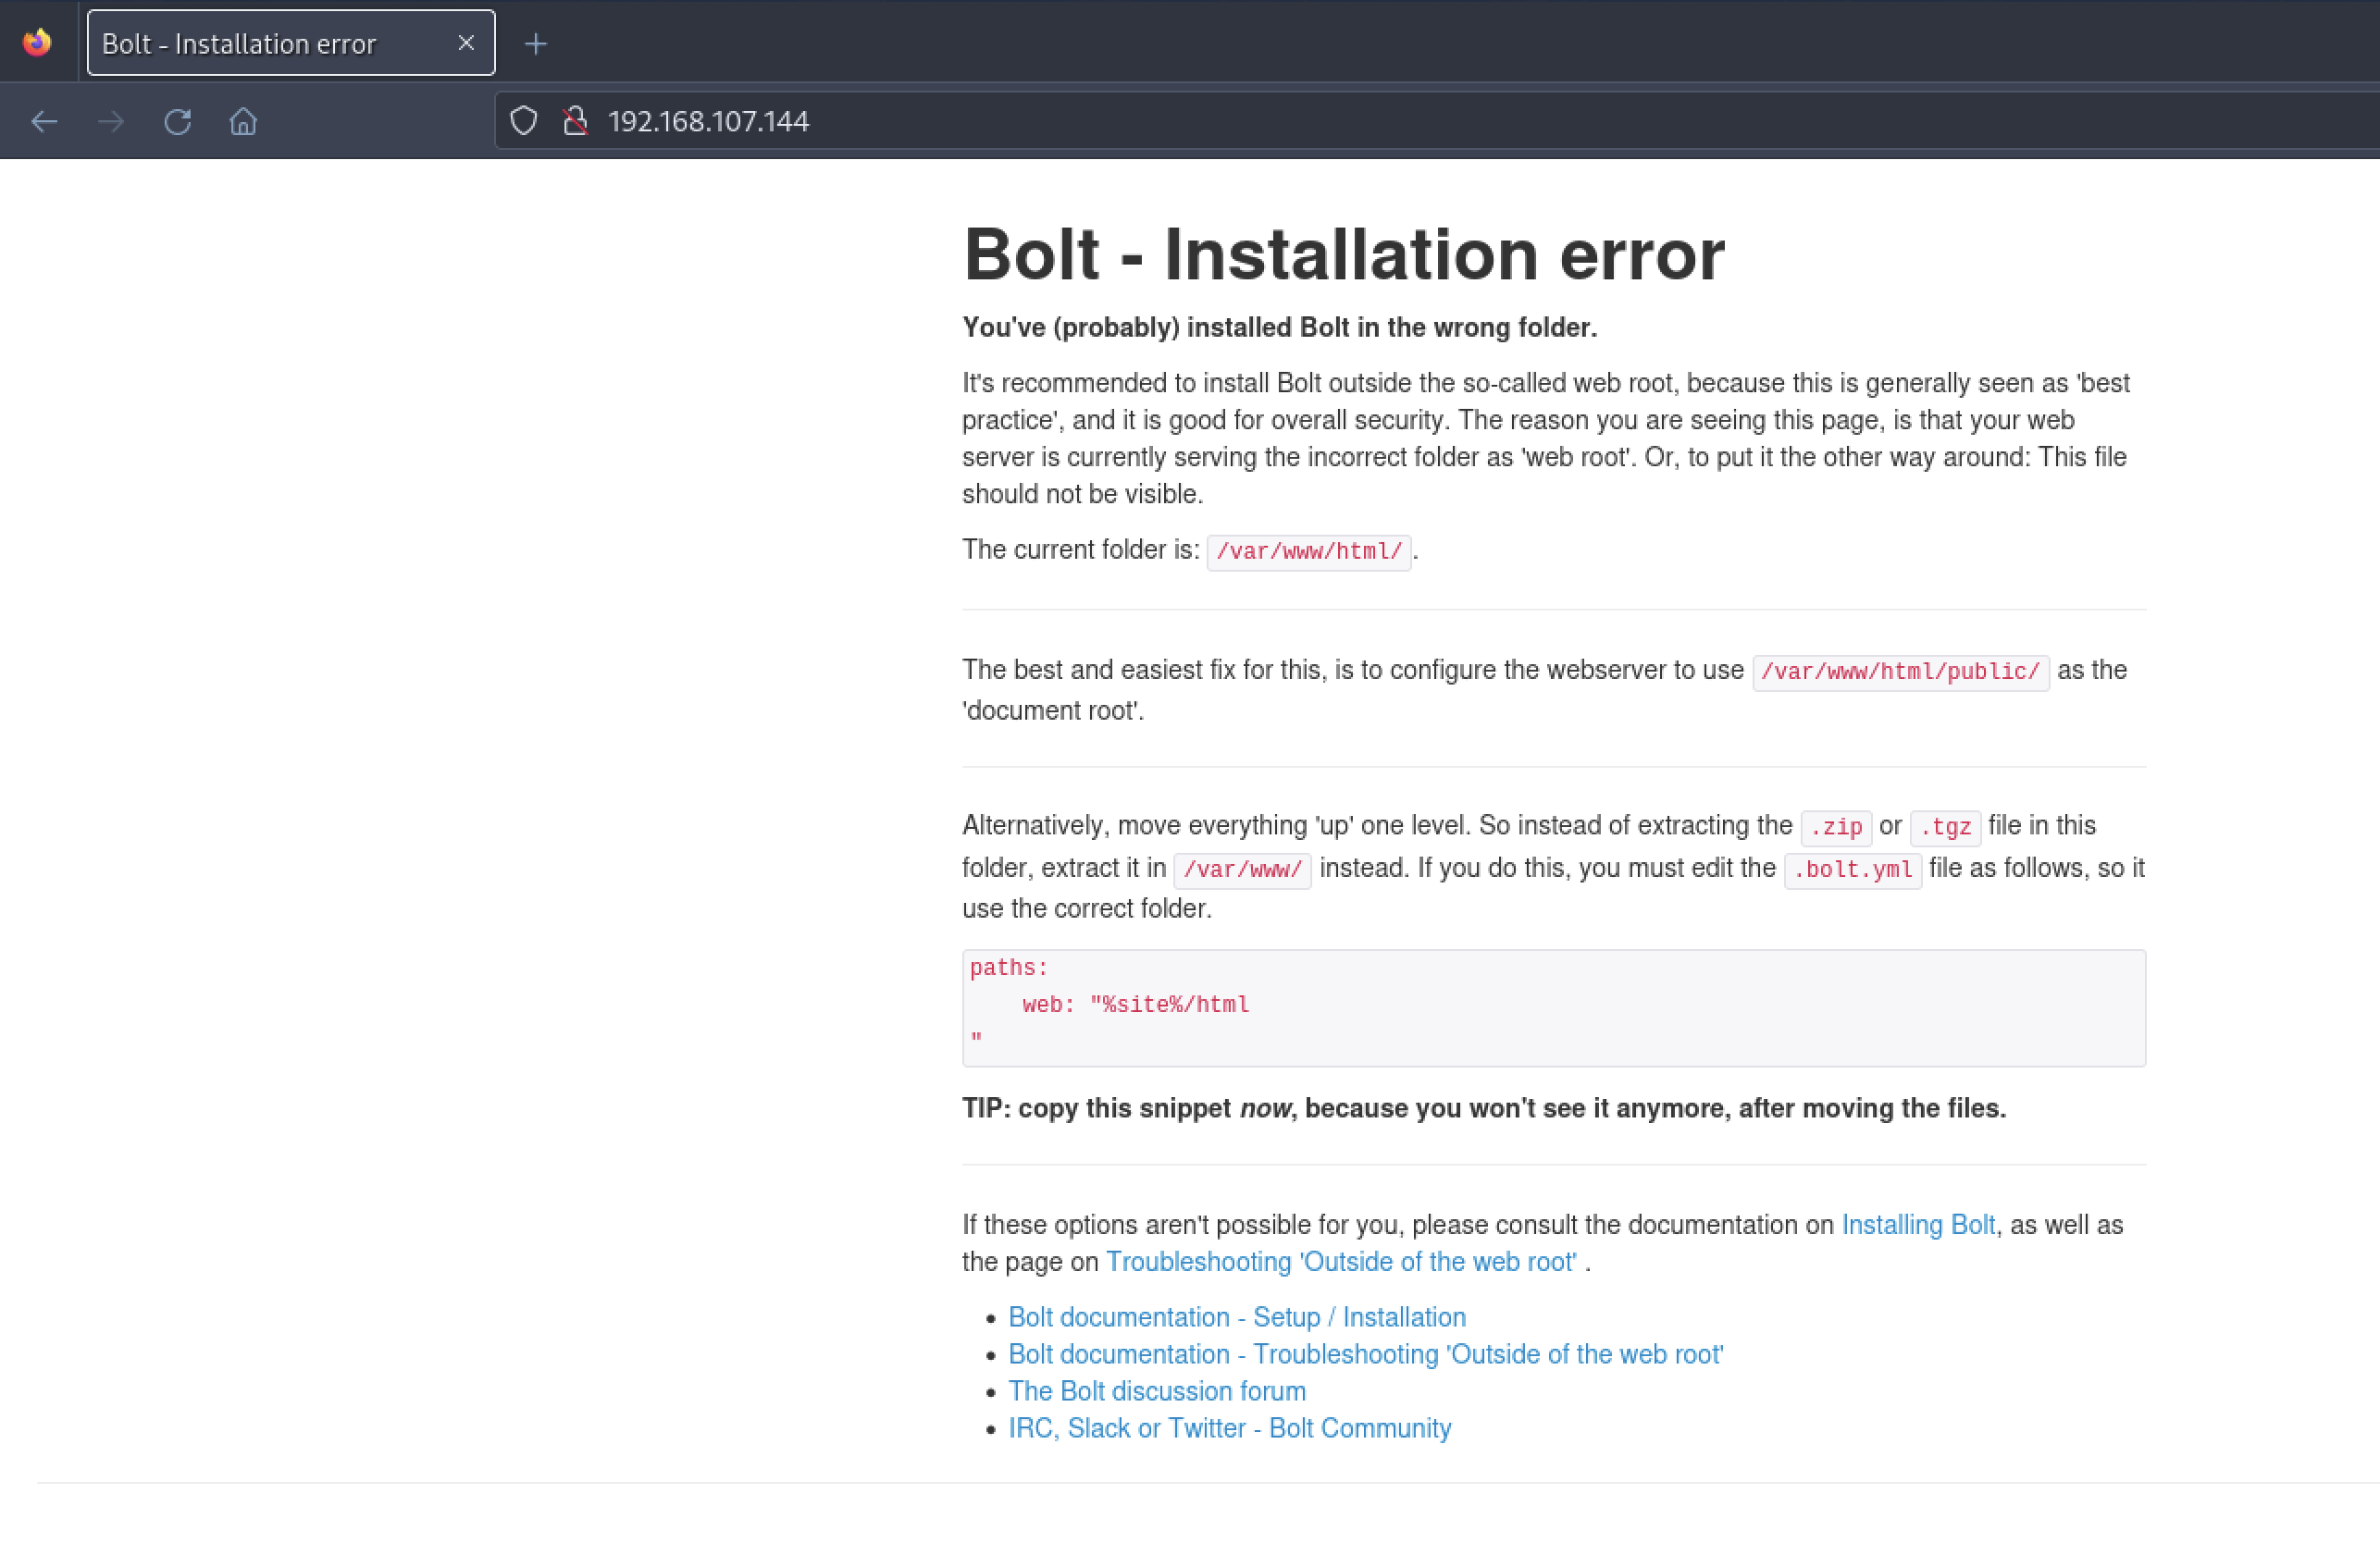Visit The Bolt discussion forum
The width and height of the screenshot is (2380, 1543).
pos(1157,1391)
